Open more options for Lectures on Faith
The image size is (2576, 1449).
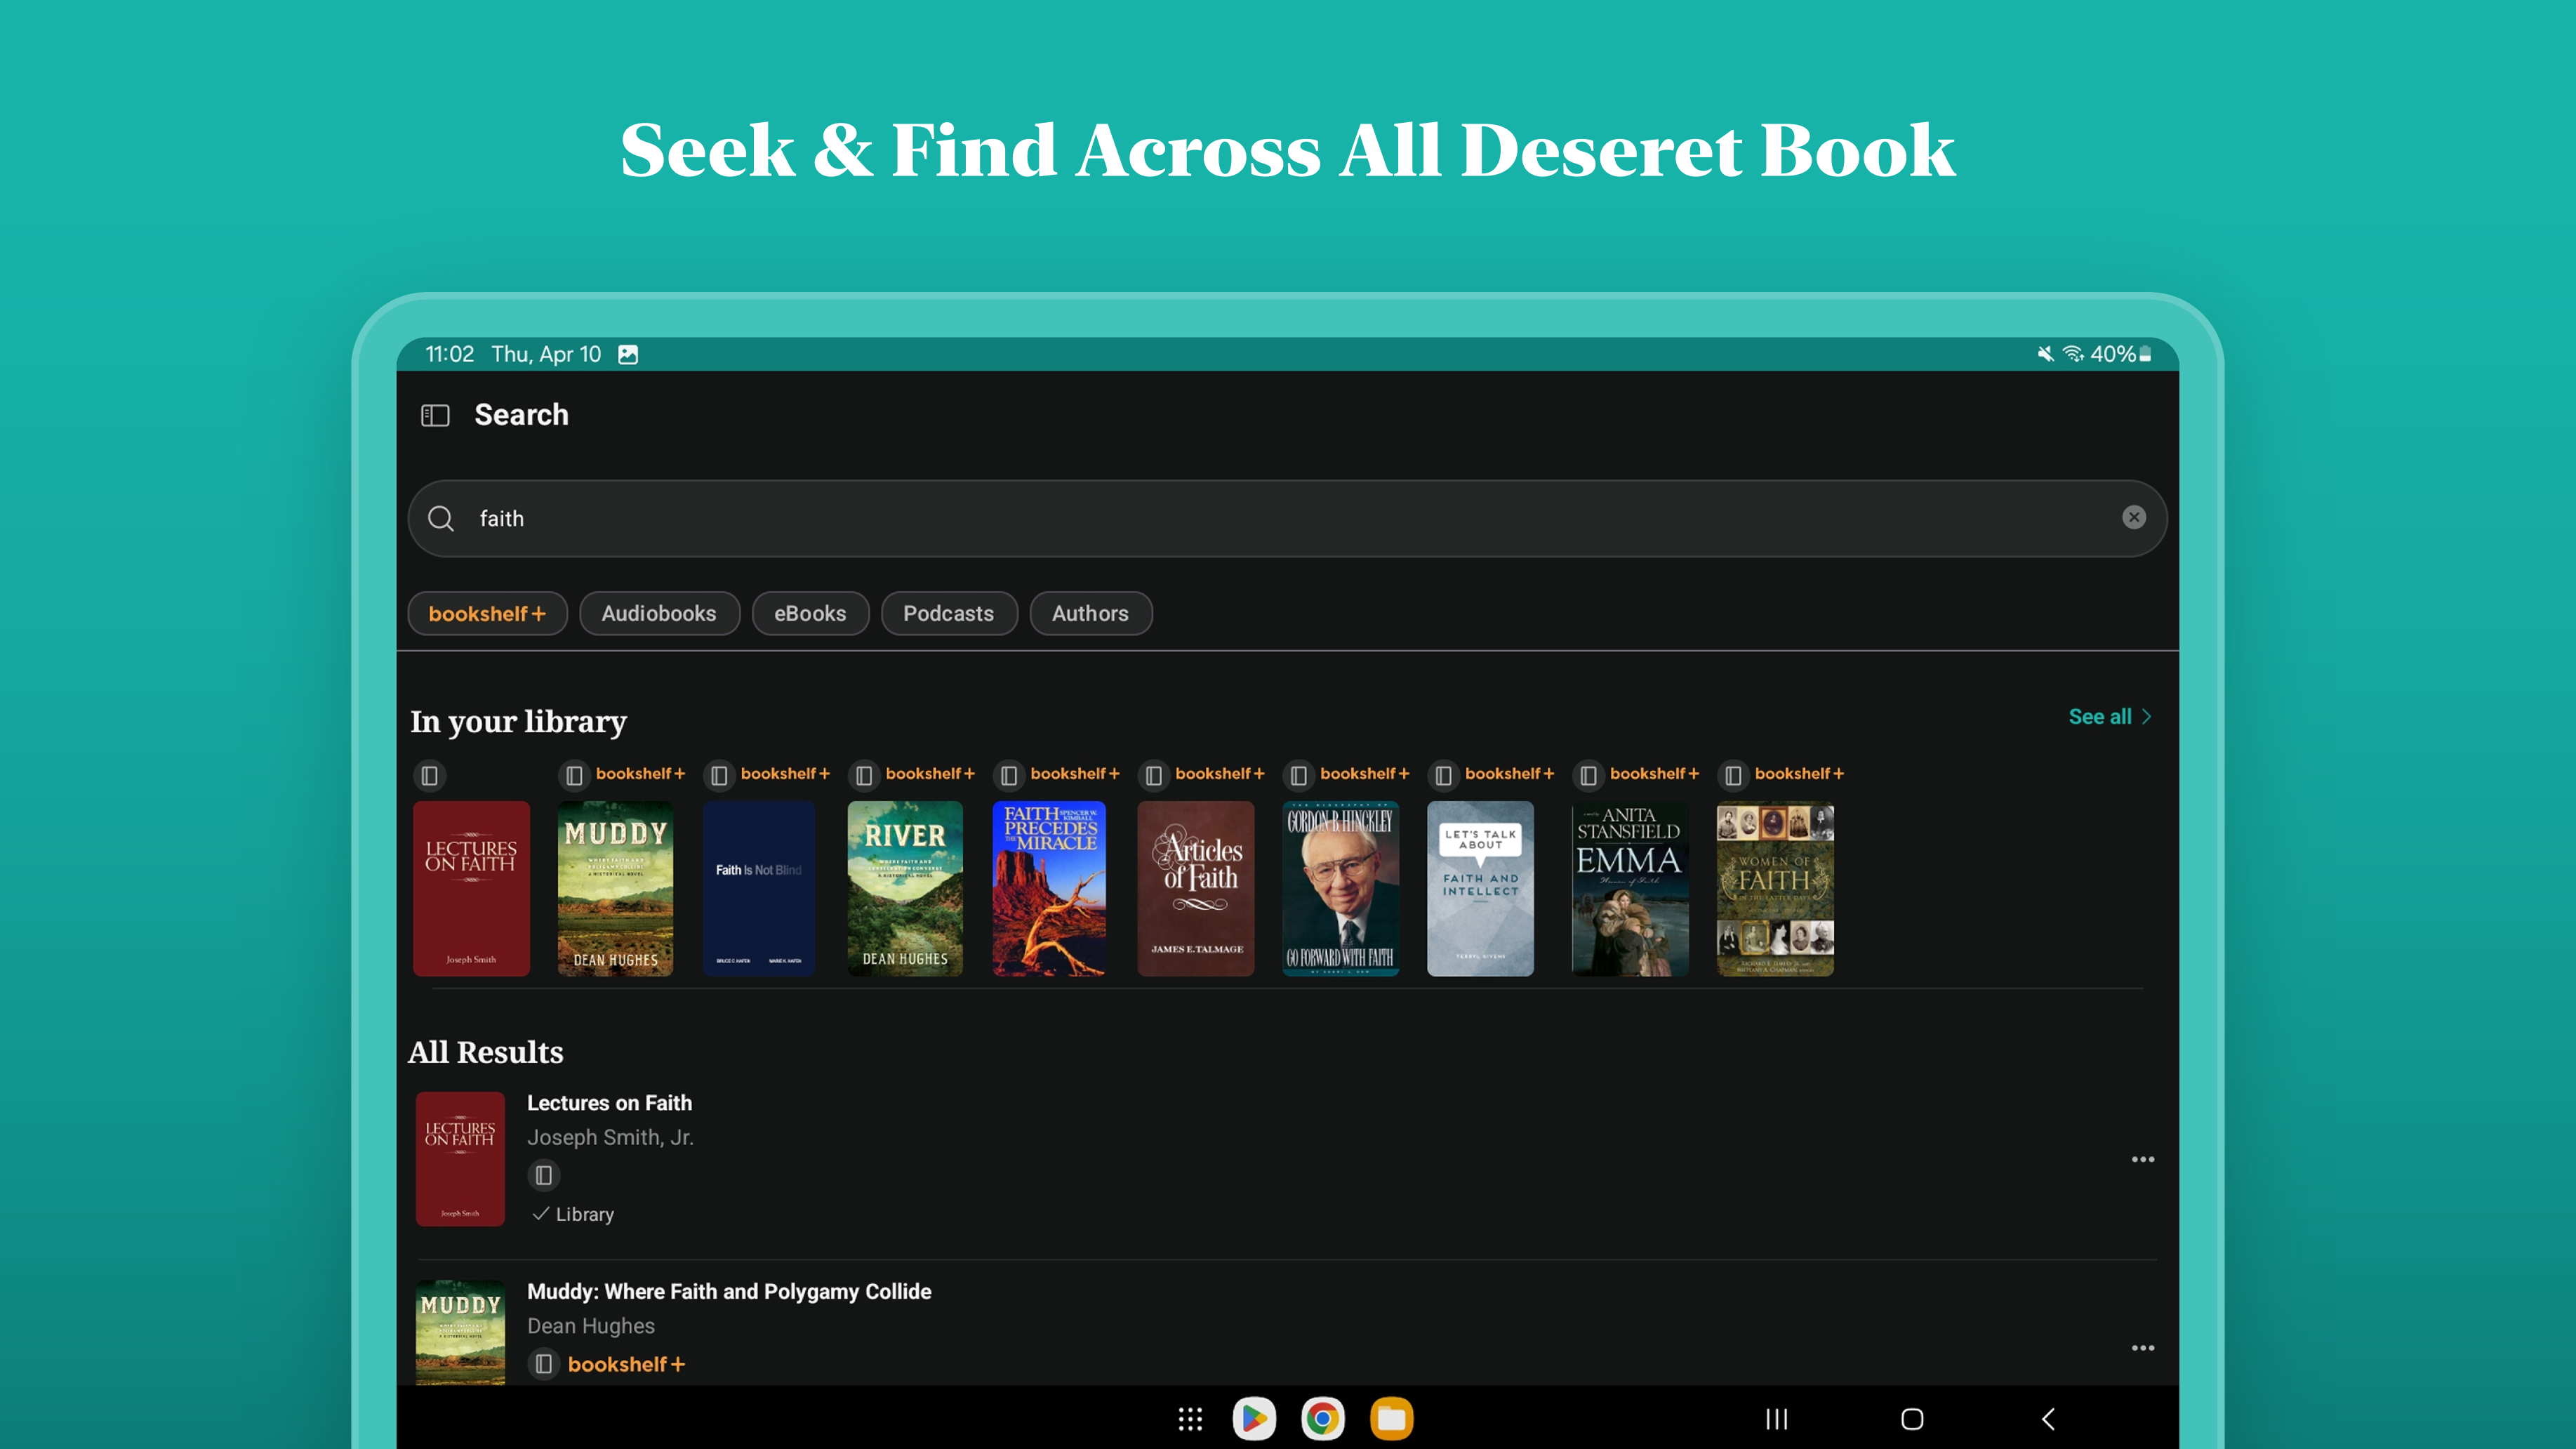[x=2142, y=1159]
